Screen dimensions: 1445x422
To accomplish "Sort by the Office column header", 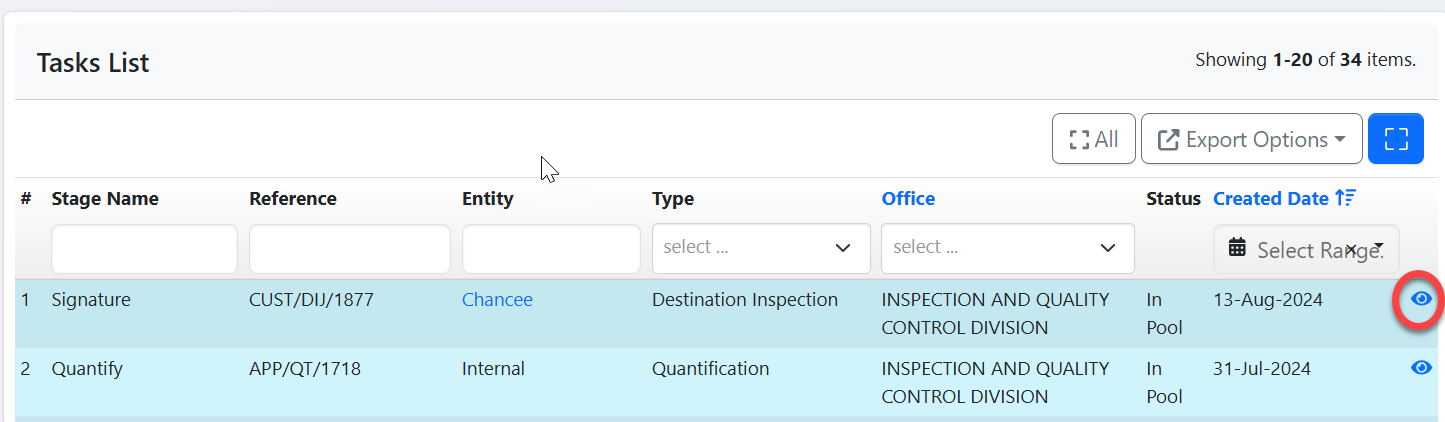I will click(908, 199).
